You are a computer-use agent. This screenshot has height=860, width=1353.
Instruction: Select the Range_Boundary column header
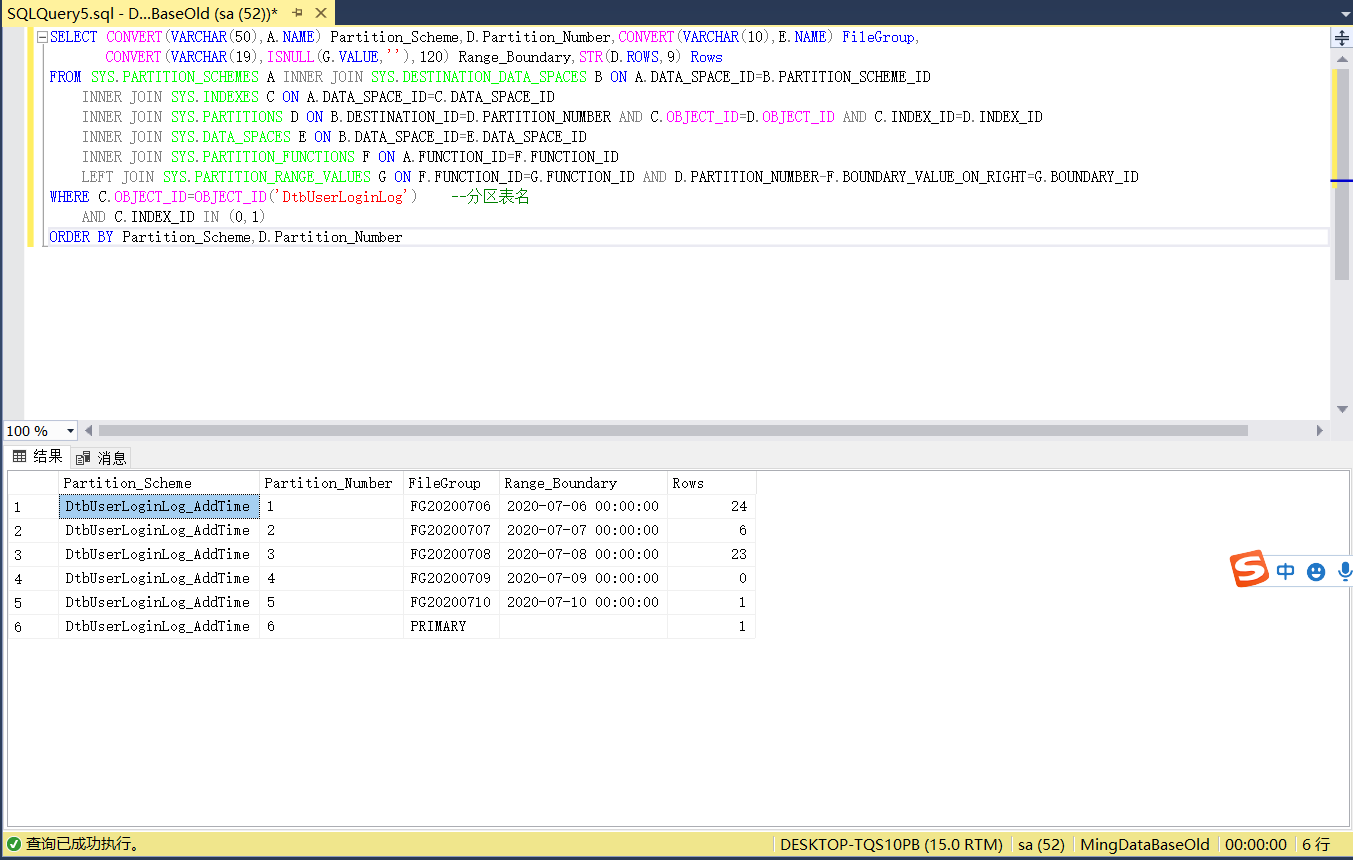pos(584,483)
